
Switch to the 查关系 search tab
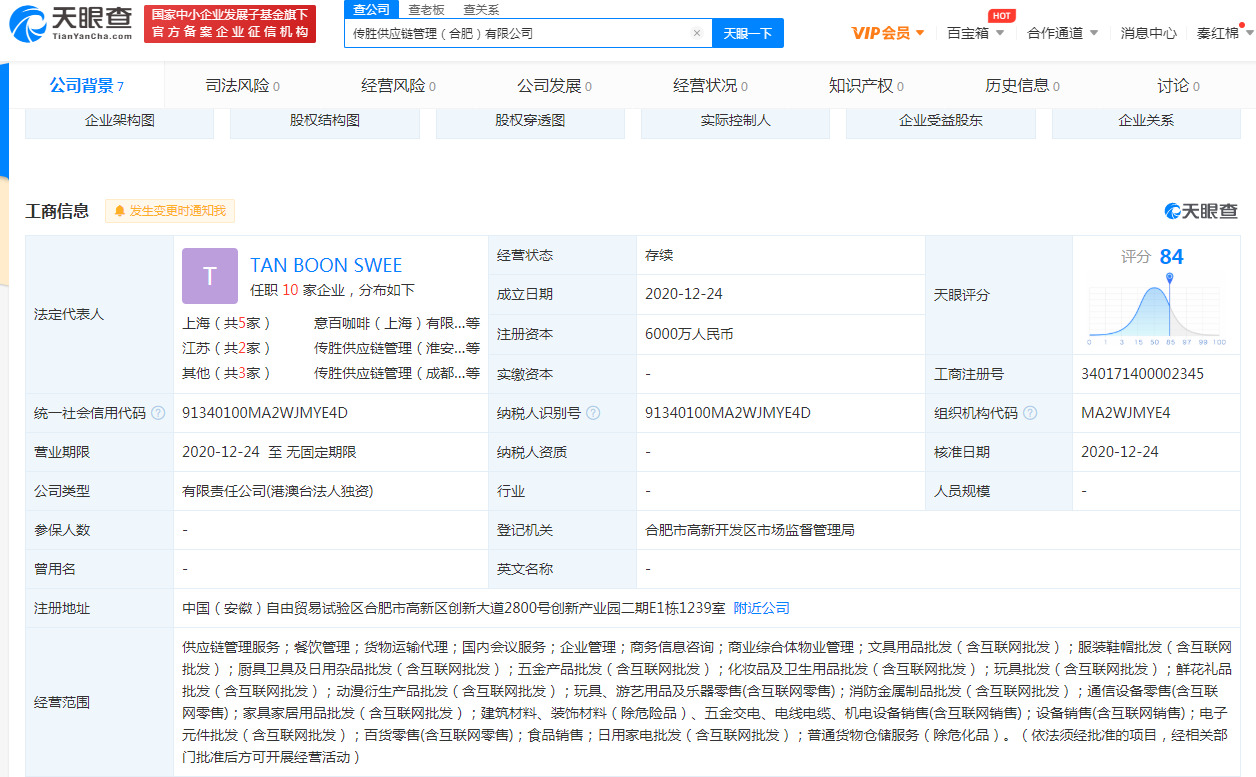click(481, 9)
